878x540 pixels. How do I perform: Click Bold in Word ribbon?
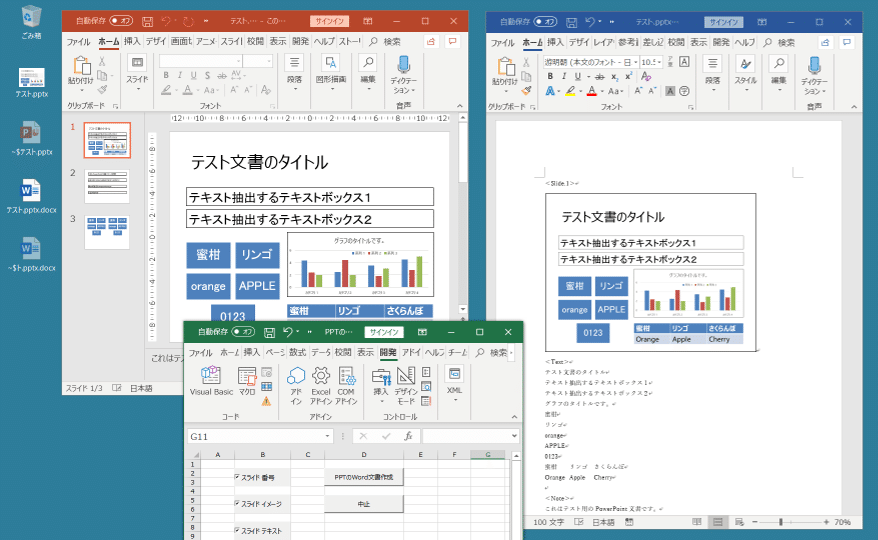(x=550, y=77)
